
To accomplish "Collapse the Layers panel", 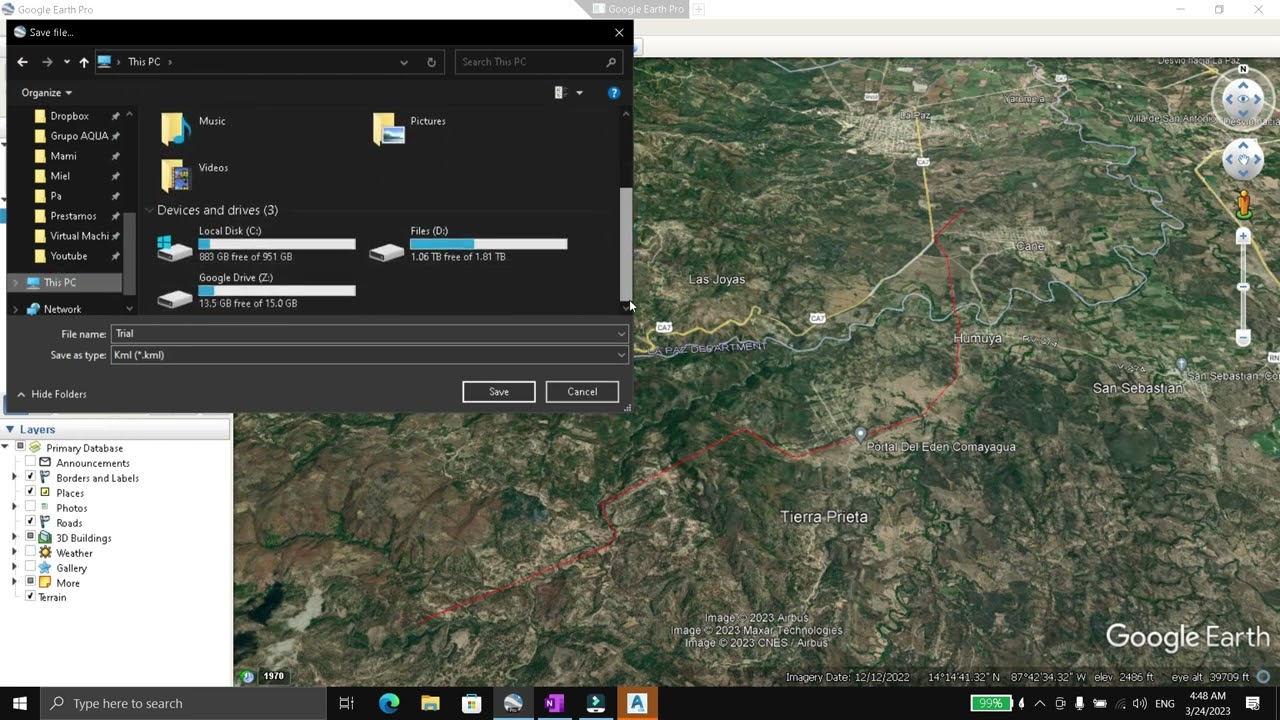I will 10,429.
